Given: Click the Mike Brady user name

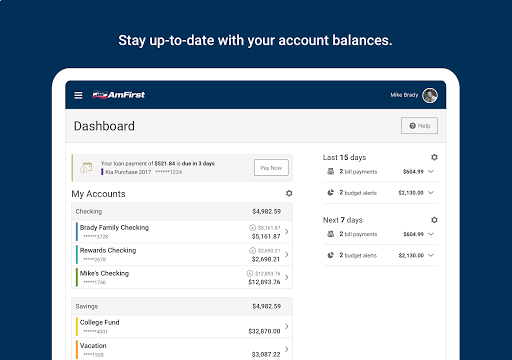Looking at the screenshot, I should (404, 95).
